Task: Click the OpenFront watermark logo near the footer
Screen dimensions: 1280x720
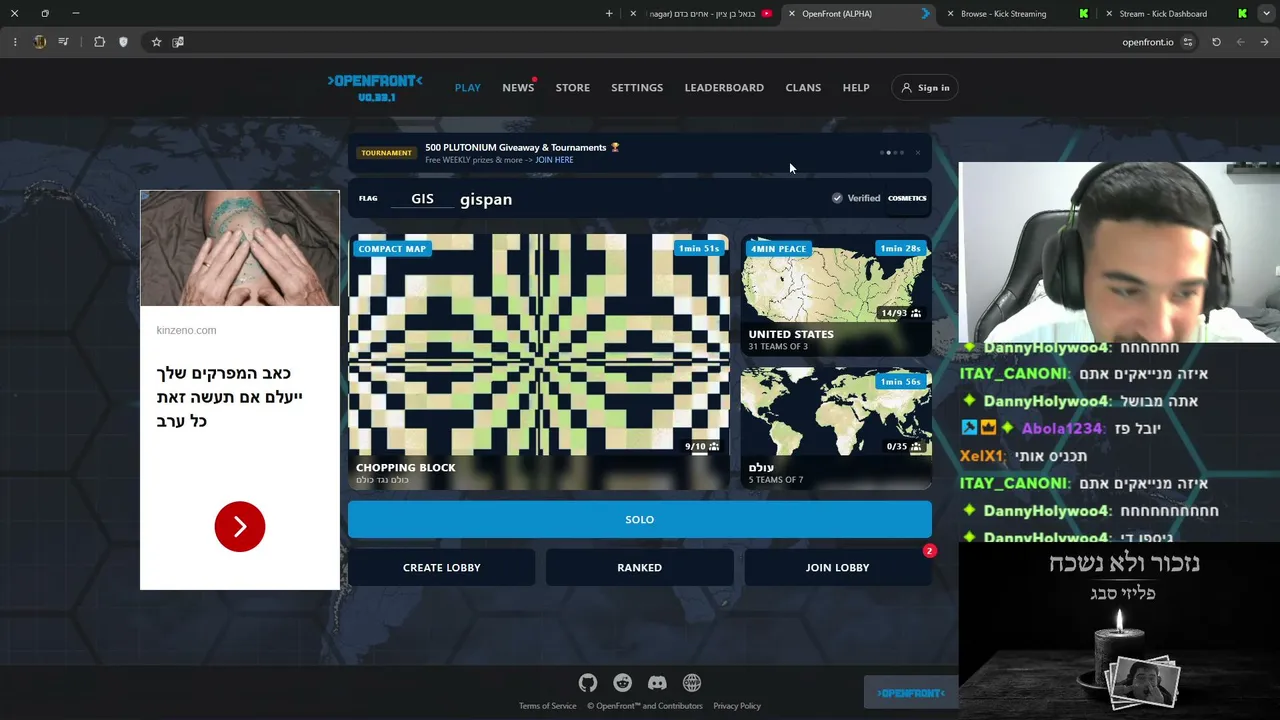Action: pyautogui.click(x=911, y=693)
